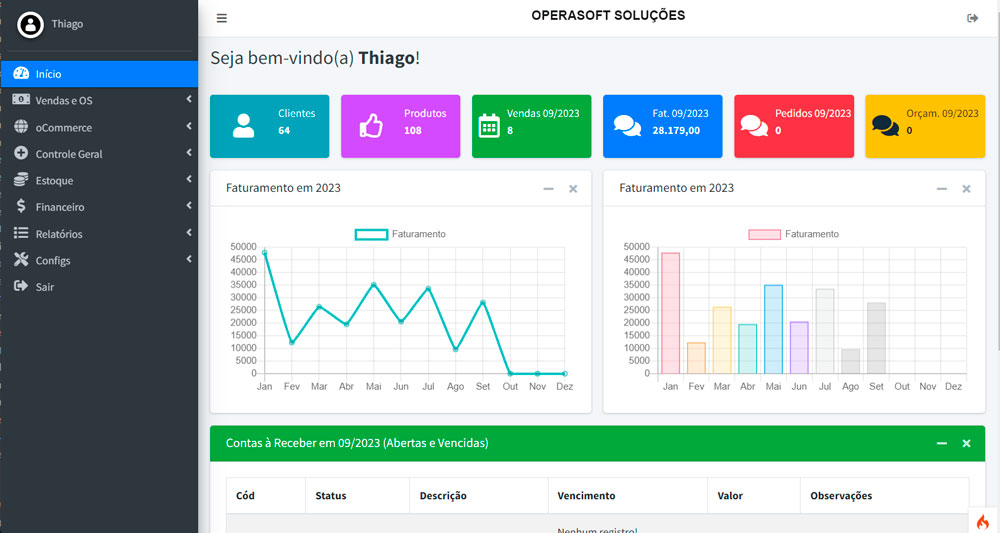Click the logout icon in top-right header

tap(972, 18)
